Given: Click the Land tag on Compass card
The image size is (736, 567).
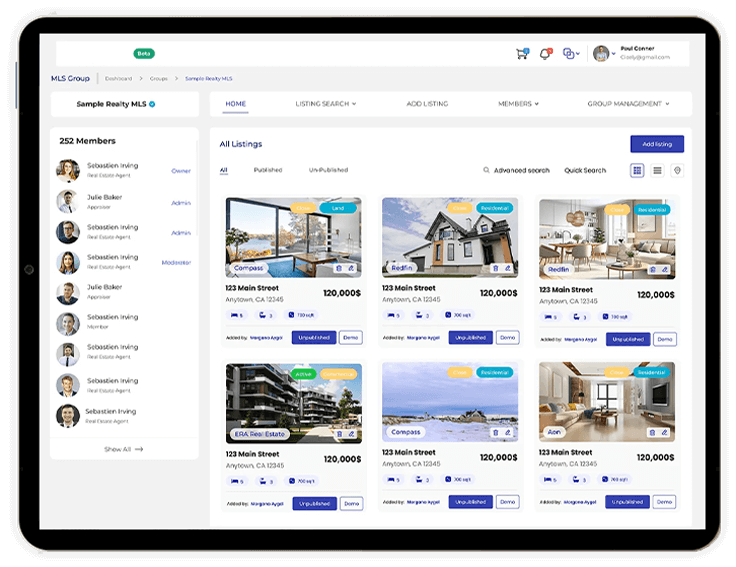Looking at the screenshot, I should coord(338,208).
